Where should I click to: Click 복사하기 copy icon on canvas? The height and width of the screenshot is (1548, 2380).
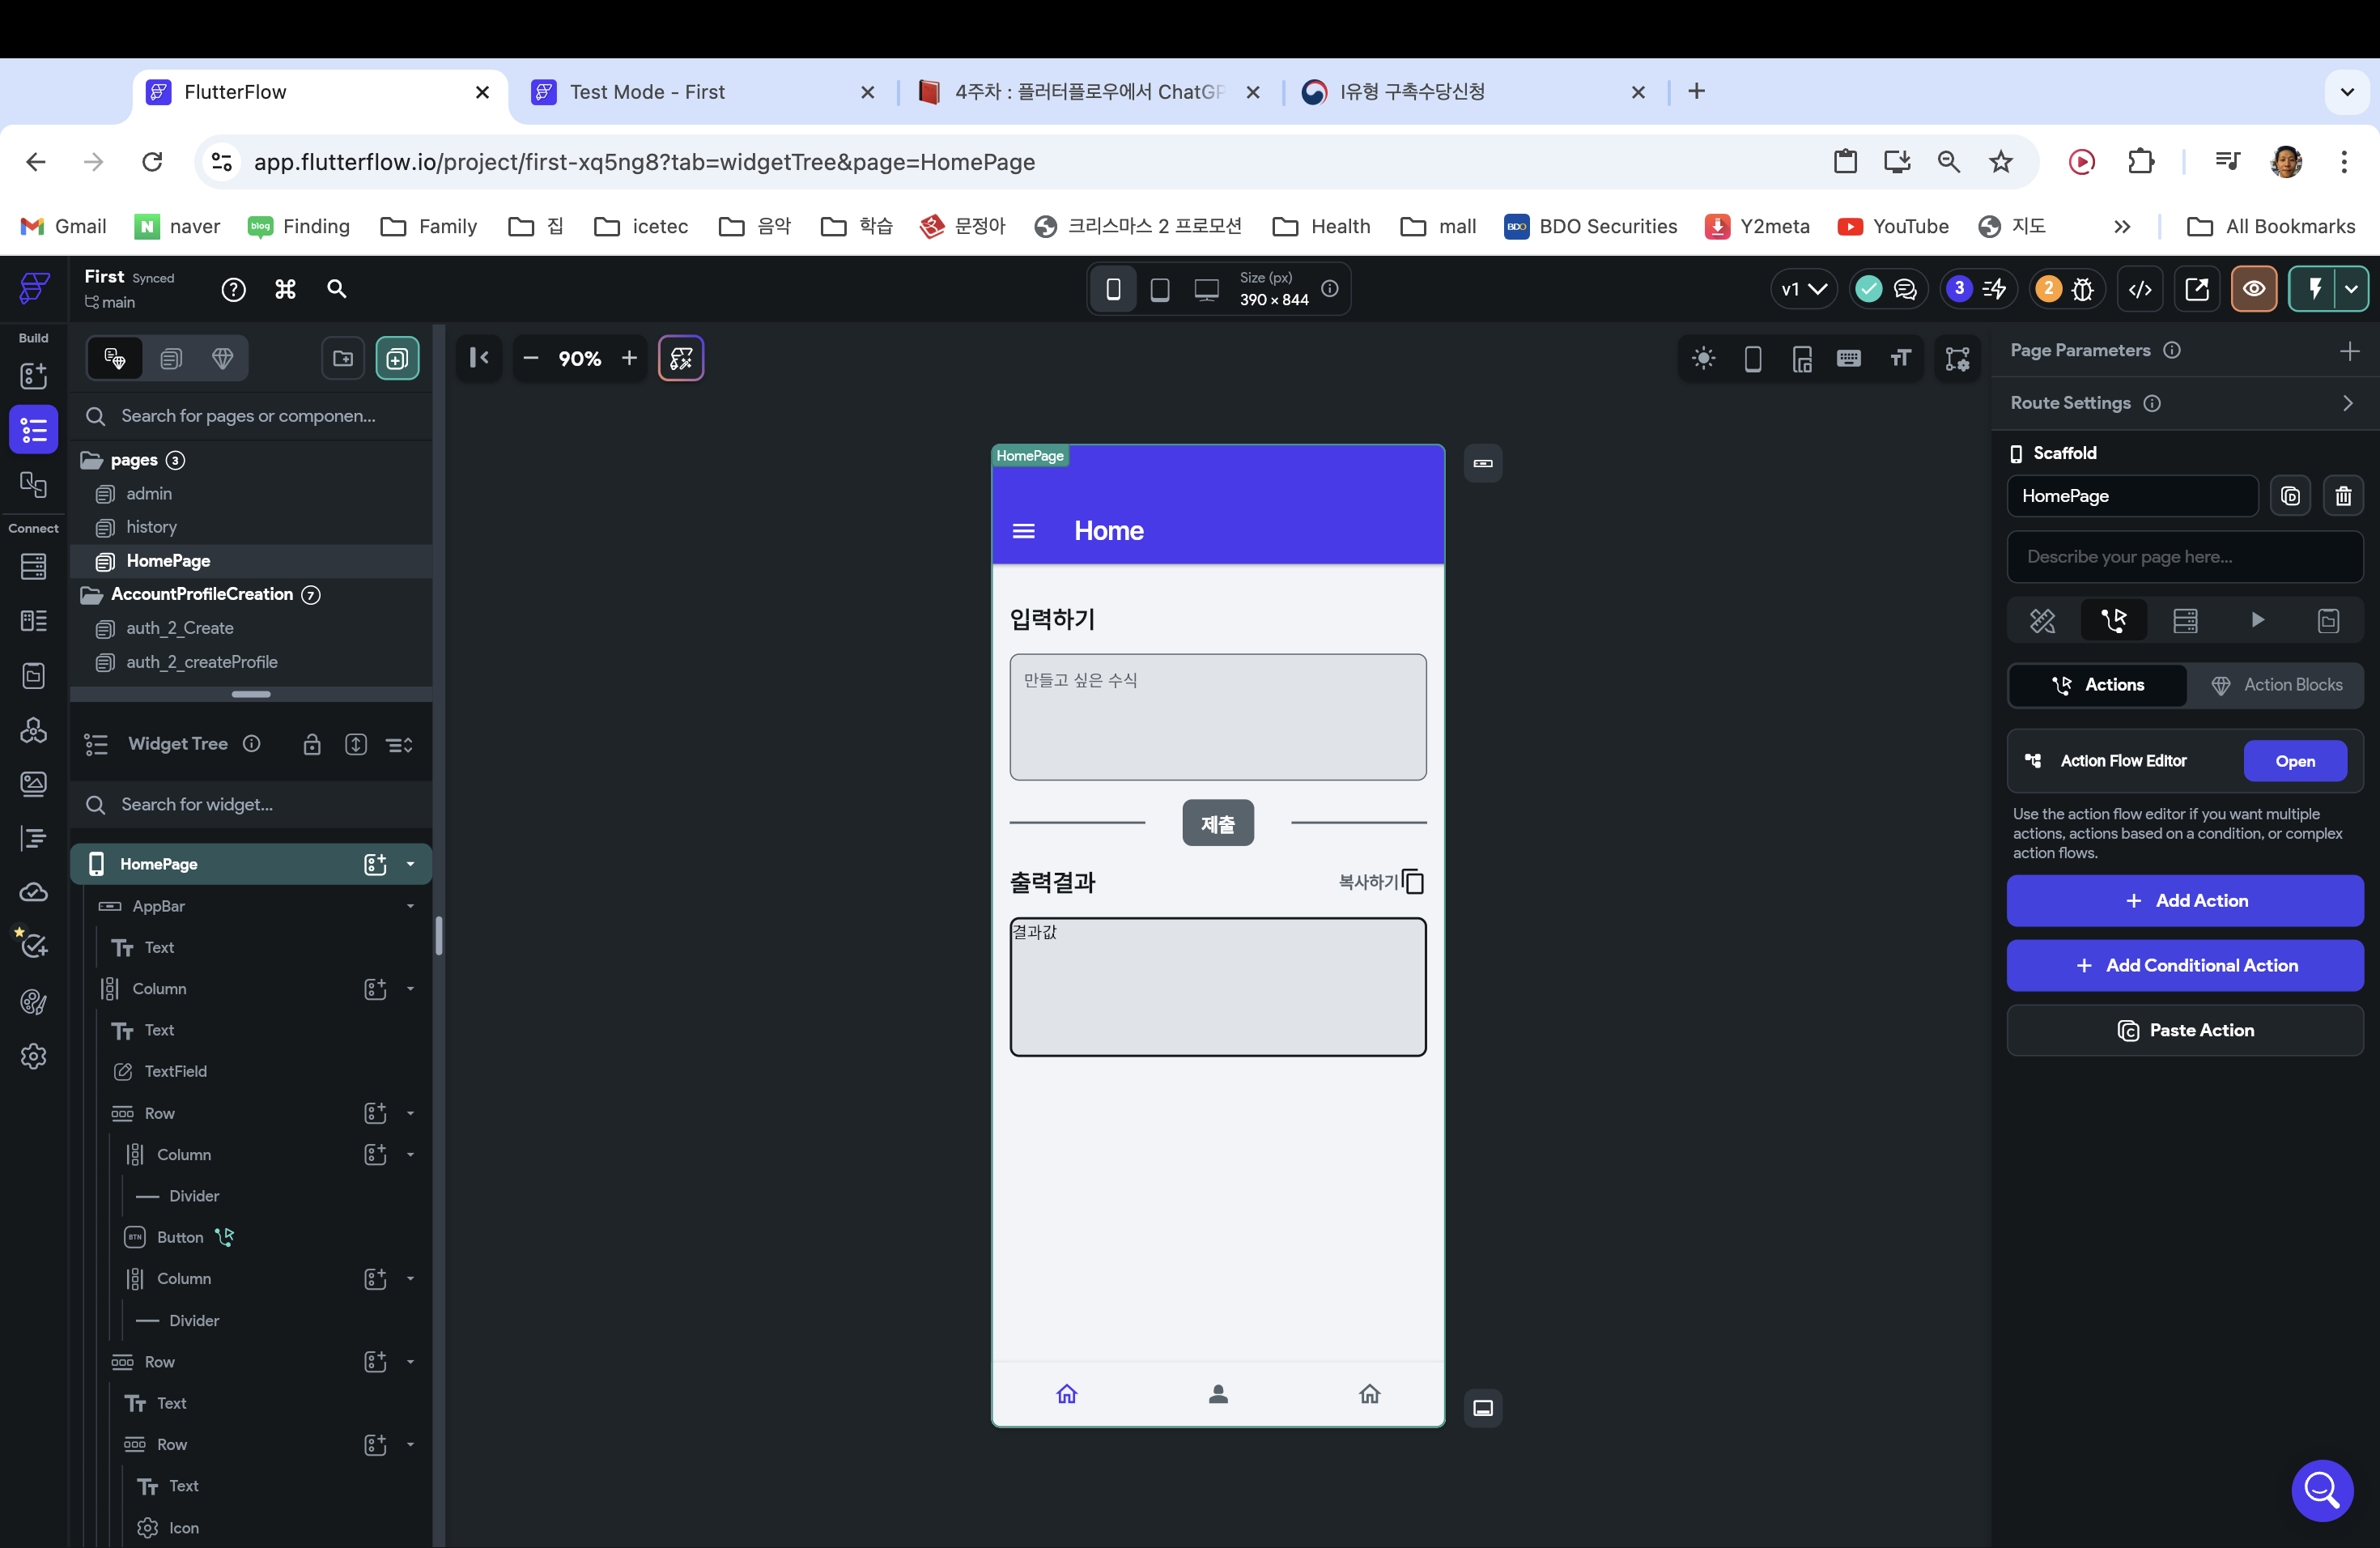pos(1413,882)
